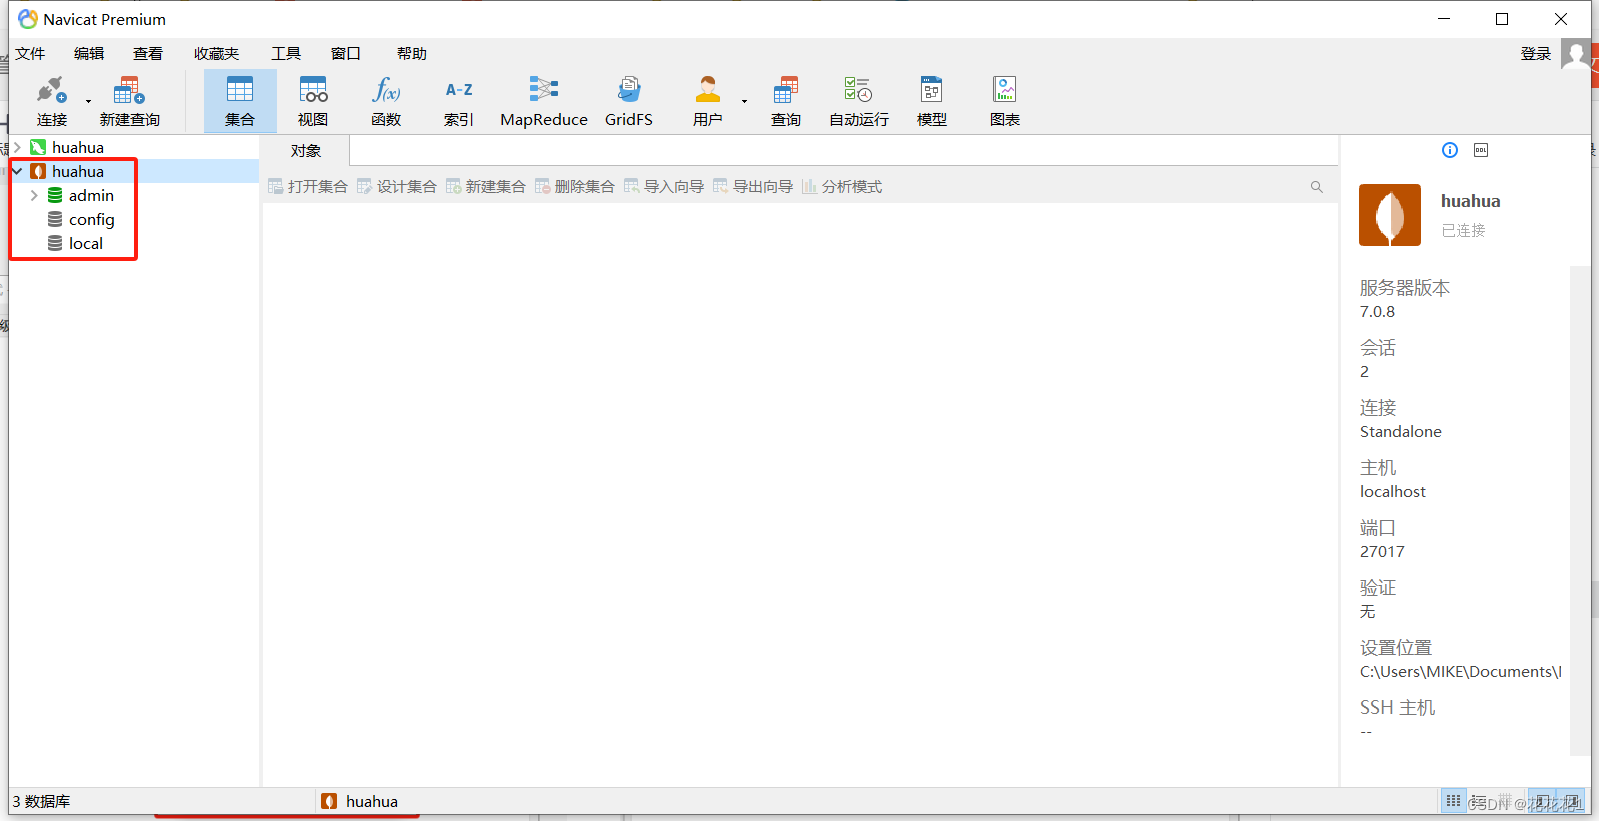Viewport: 1599px width, 821px height.
Task: Select the highlighted huahua MongoDB connection row
Action: click(134, 171)
